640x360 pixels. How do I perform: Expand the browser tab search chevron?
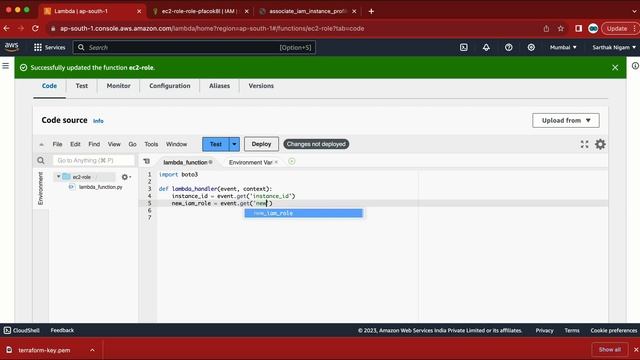coord(635,11)
